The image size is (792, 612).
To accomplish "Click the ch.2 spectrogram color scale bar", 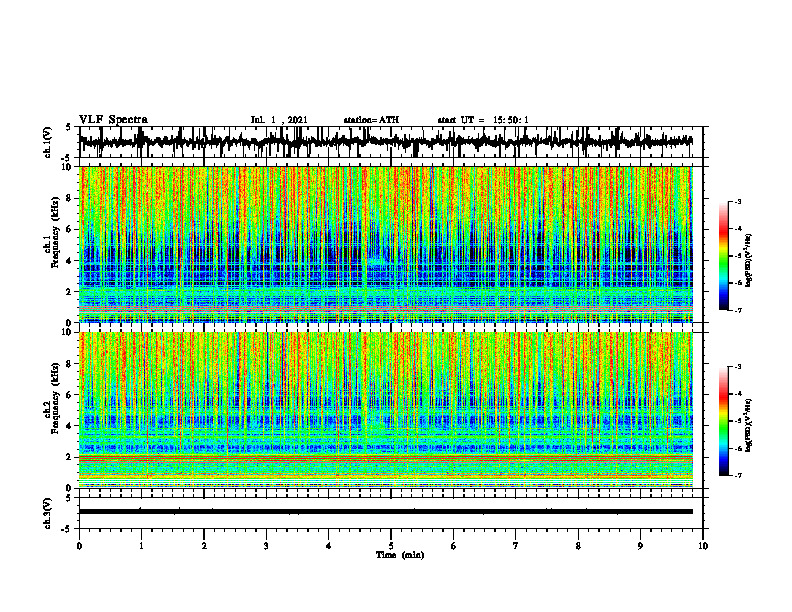I will [724, 421].
